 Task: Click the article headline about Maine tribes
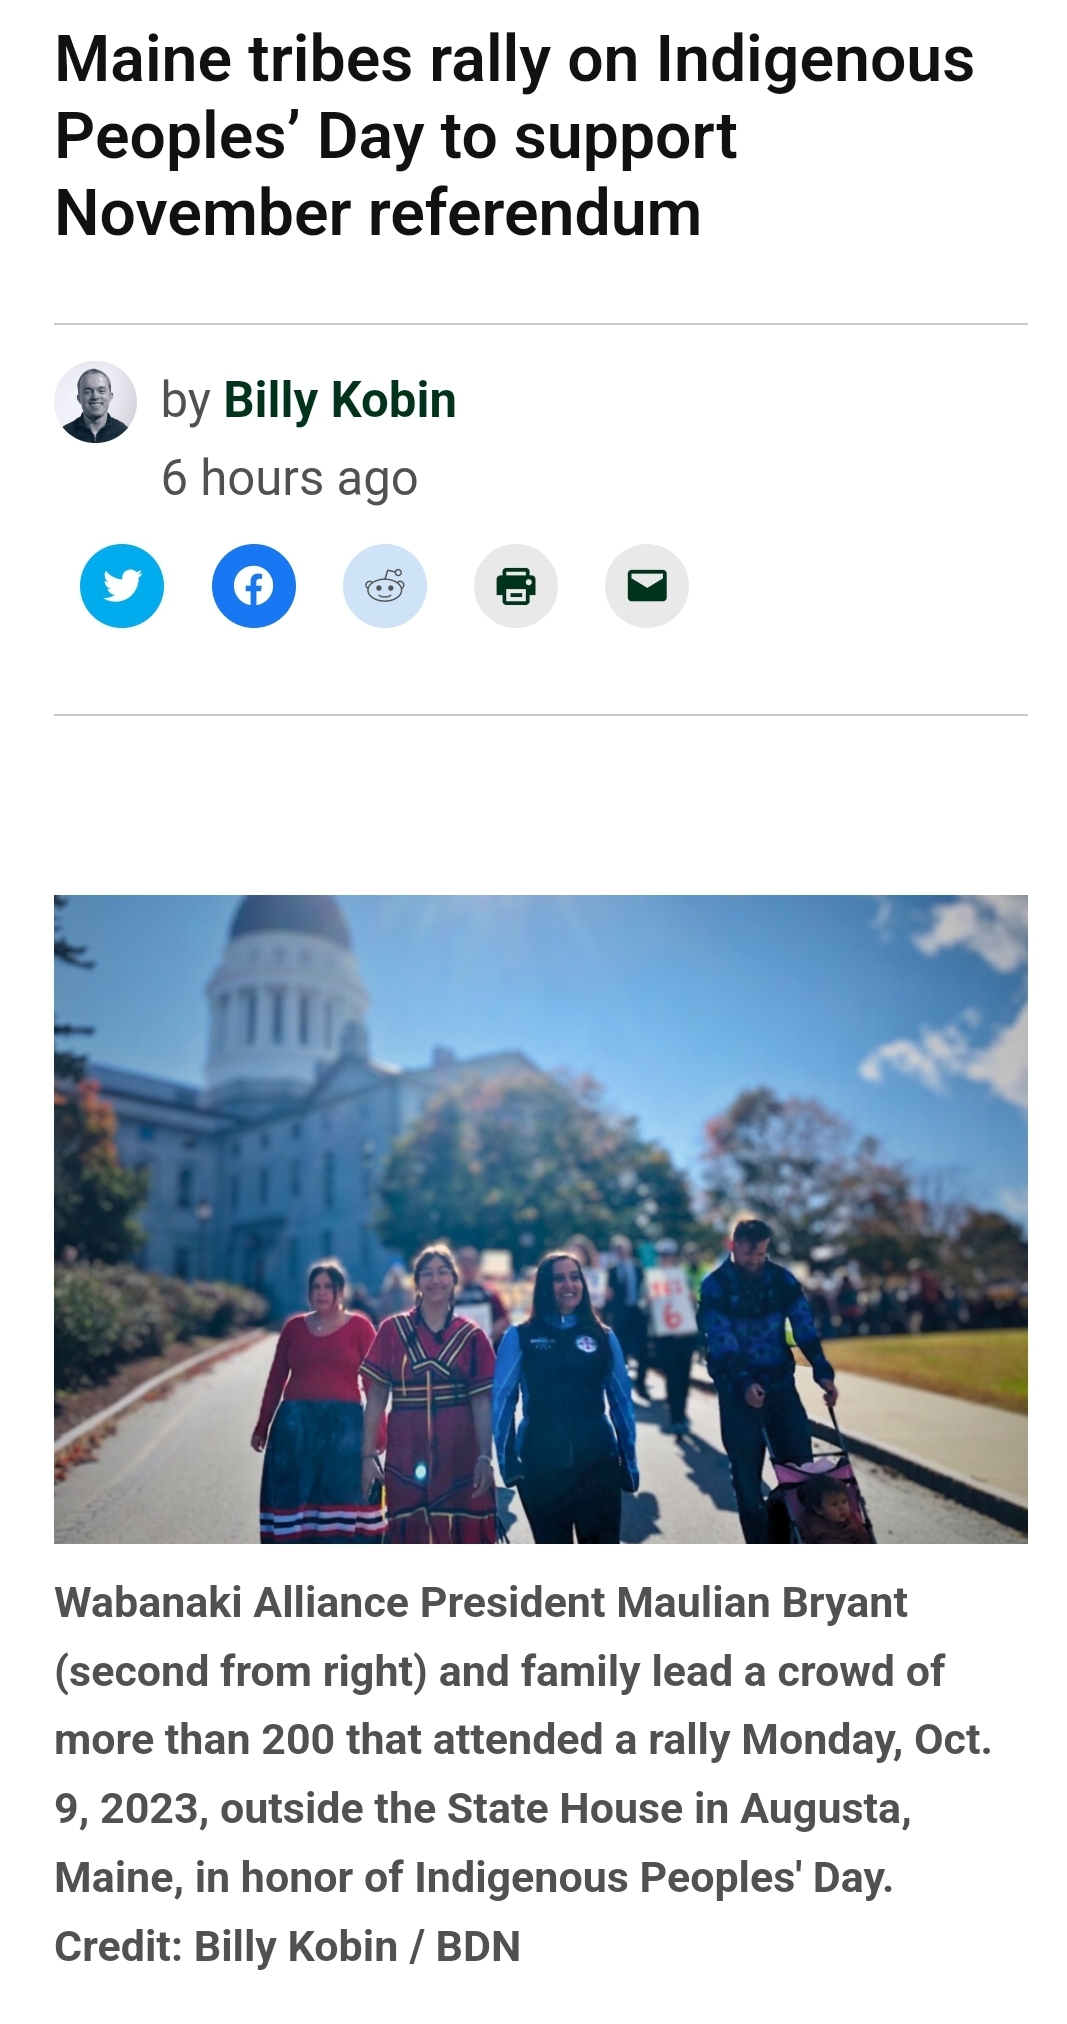[514, 136]
